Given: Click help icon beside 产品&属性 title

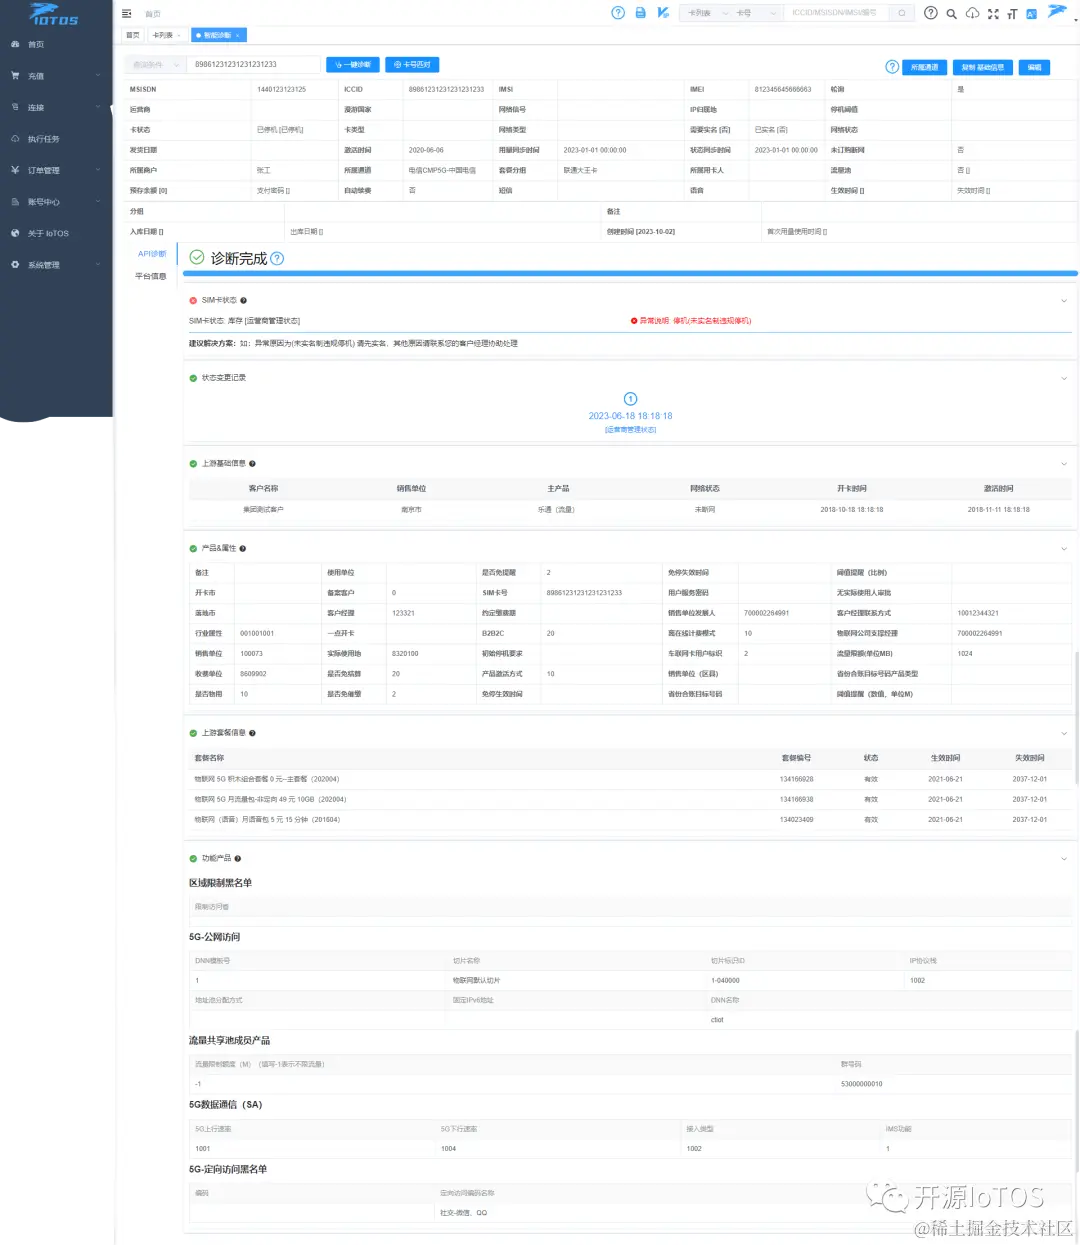Looking at the screenshot, I should [243, 548].
